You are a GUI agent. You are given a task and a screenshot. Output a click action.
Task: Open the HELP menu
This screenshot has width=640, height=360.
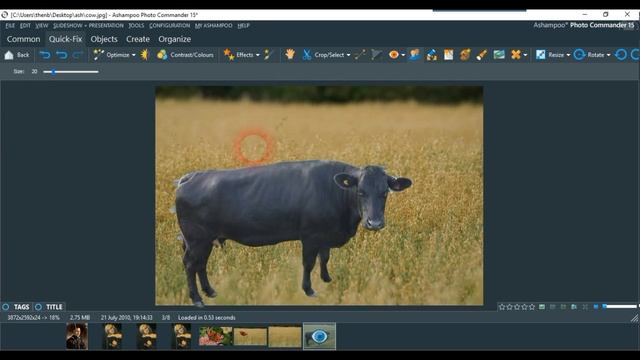coord(243,25)
